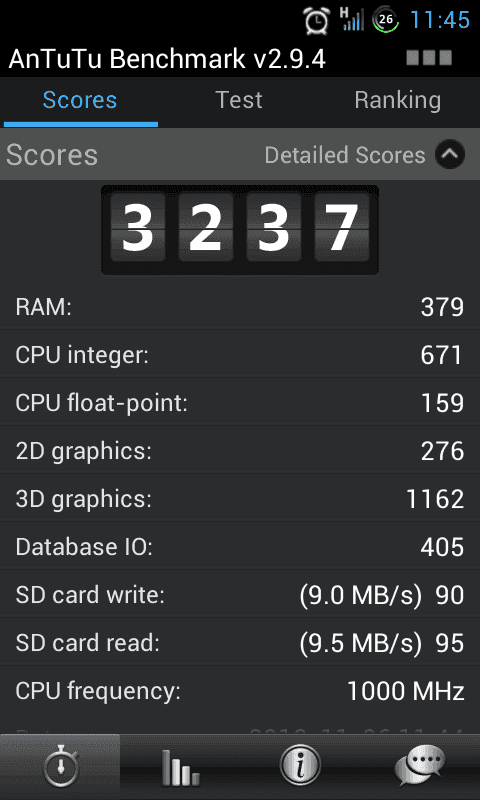Tap the signal strength indicator
Viewport: 480px width, 800px height.
[x=351, y=19]
